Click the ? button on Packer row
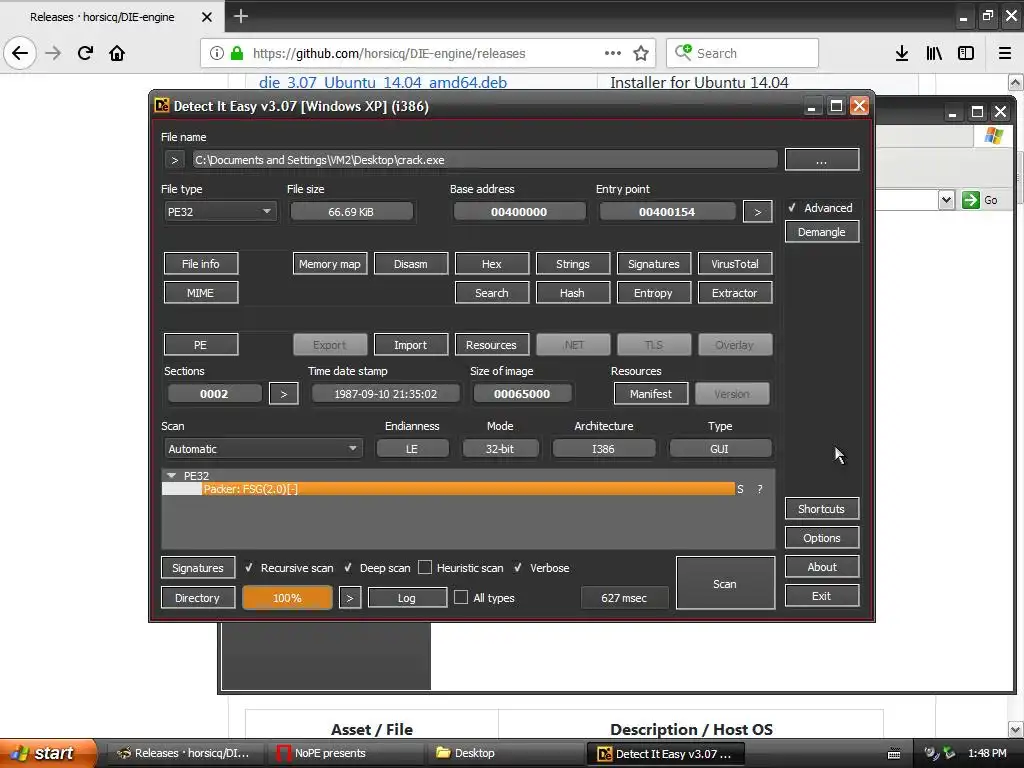Viewport: 1024px width, 768px height. [760, 488]
